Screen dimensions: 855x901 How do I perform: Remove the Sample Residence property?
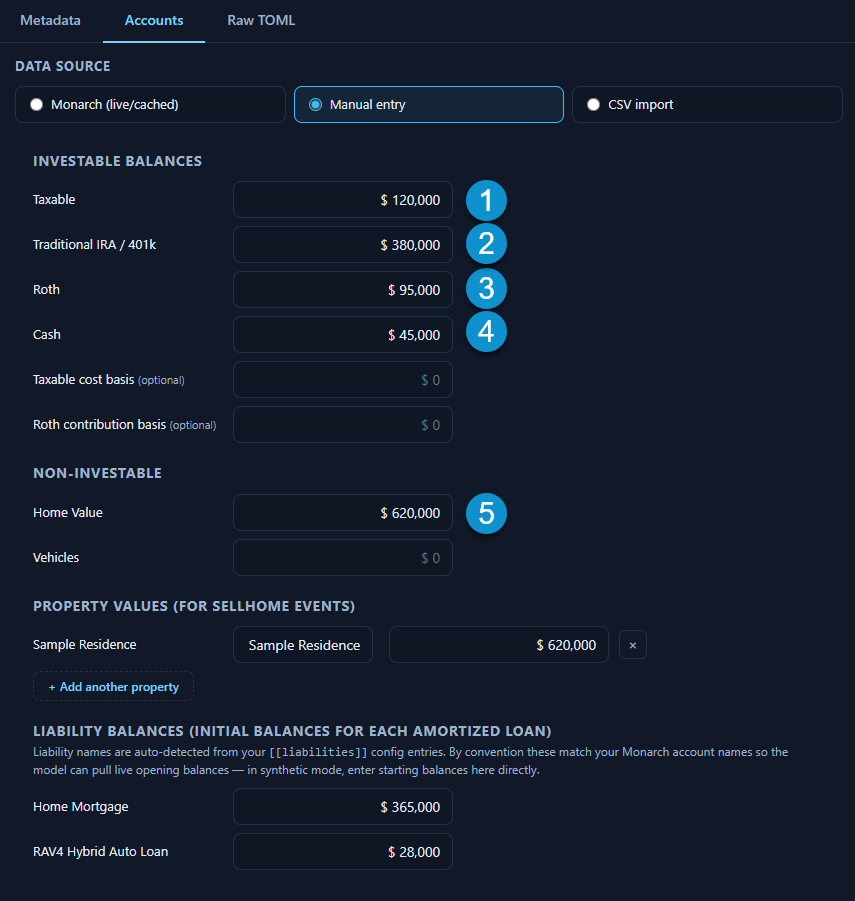[633, 645]
